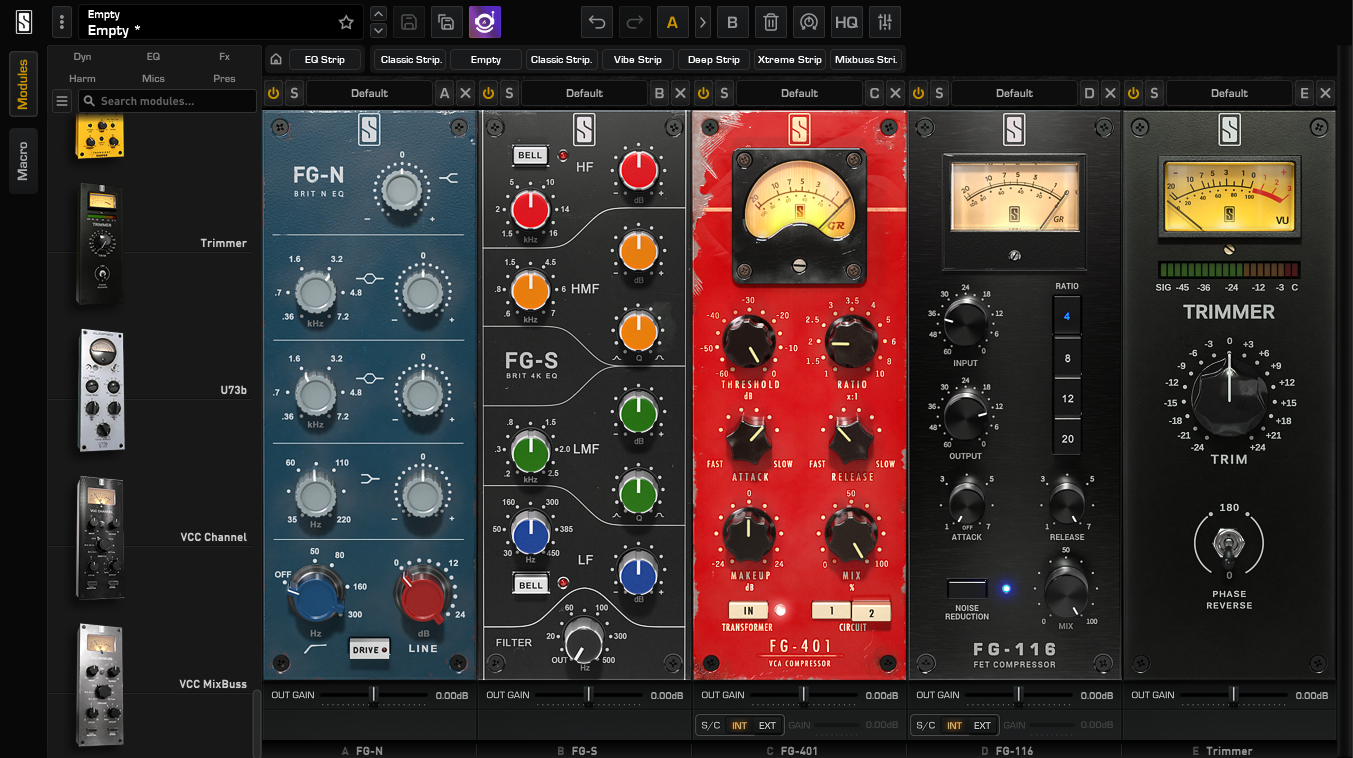
Task: Open slot A's letter selector
Action: tap(445, 93)
